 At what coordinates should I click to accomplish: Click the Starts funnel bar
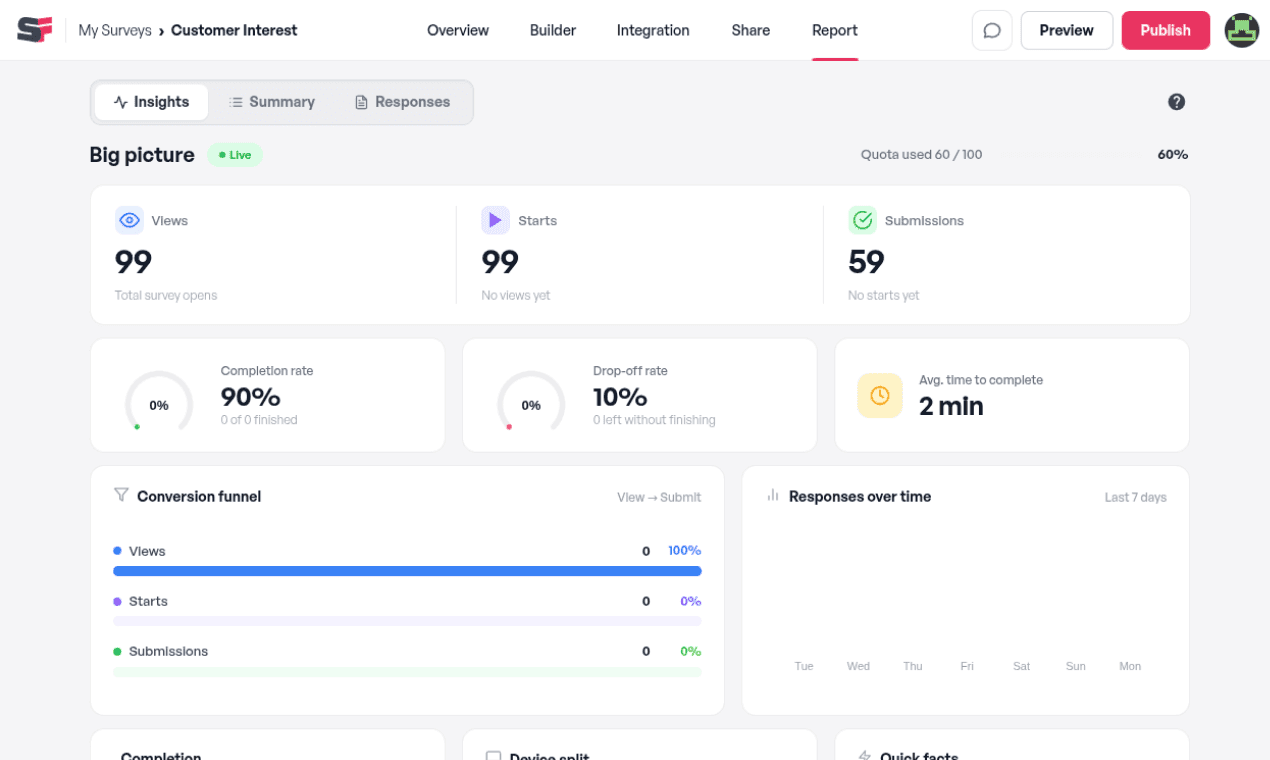[407, 621]
